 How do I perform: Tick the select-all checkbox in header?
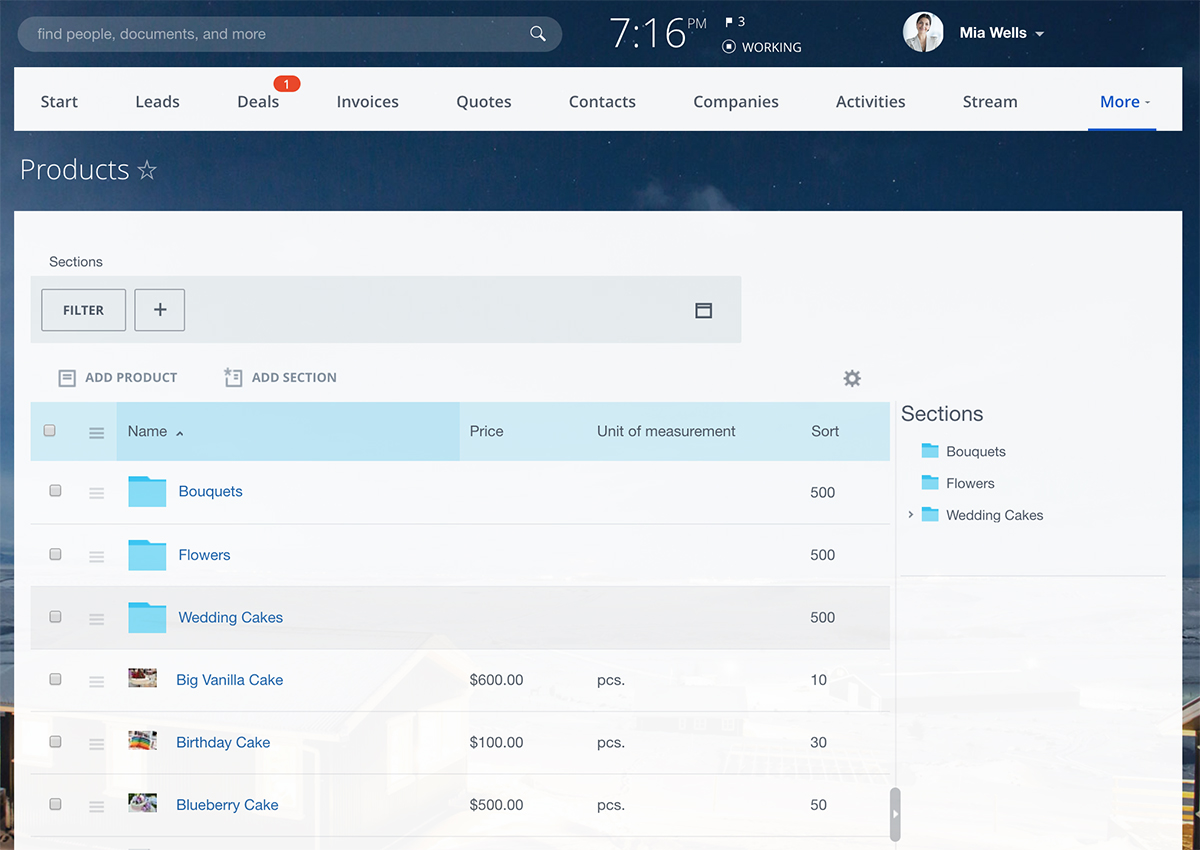[50, 431]
